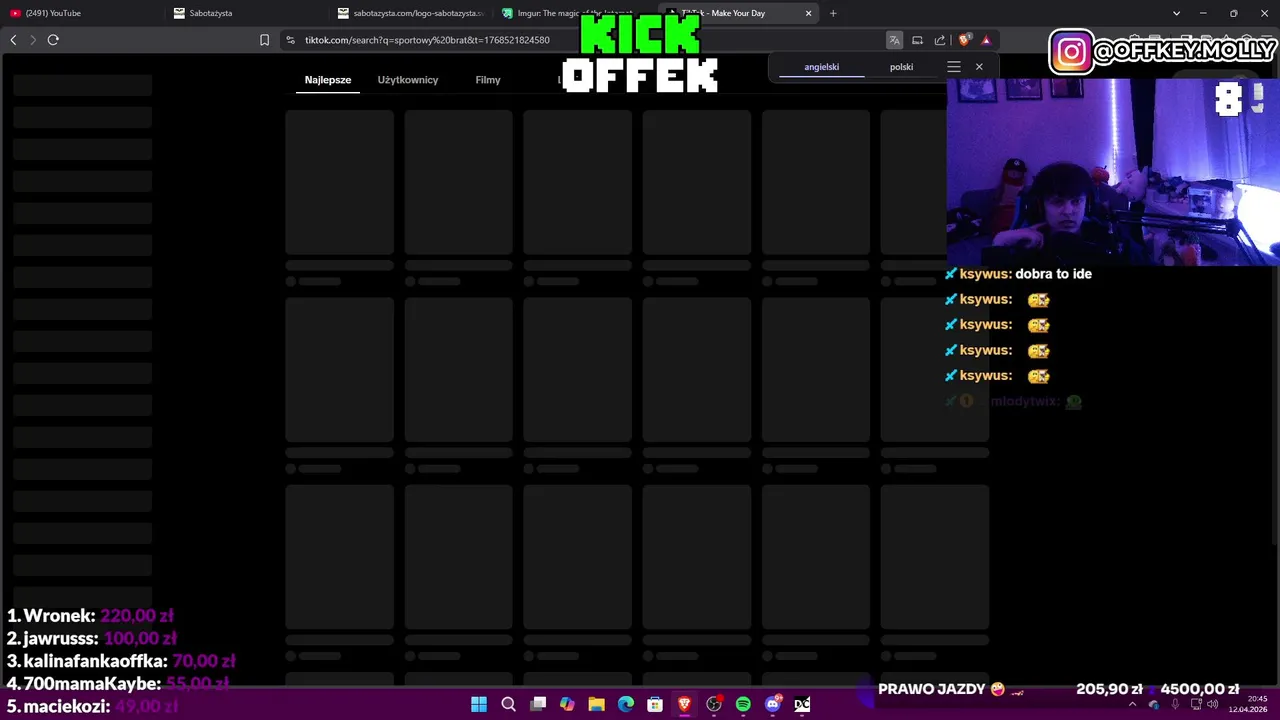This screenshot has width=1280, height=720.
Task: Open File Explorer from the taskbar
Action: pyautogui.click(x=596, y=704)
